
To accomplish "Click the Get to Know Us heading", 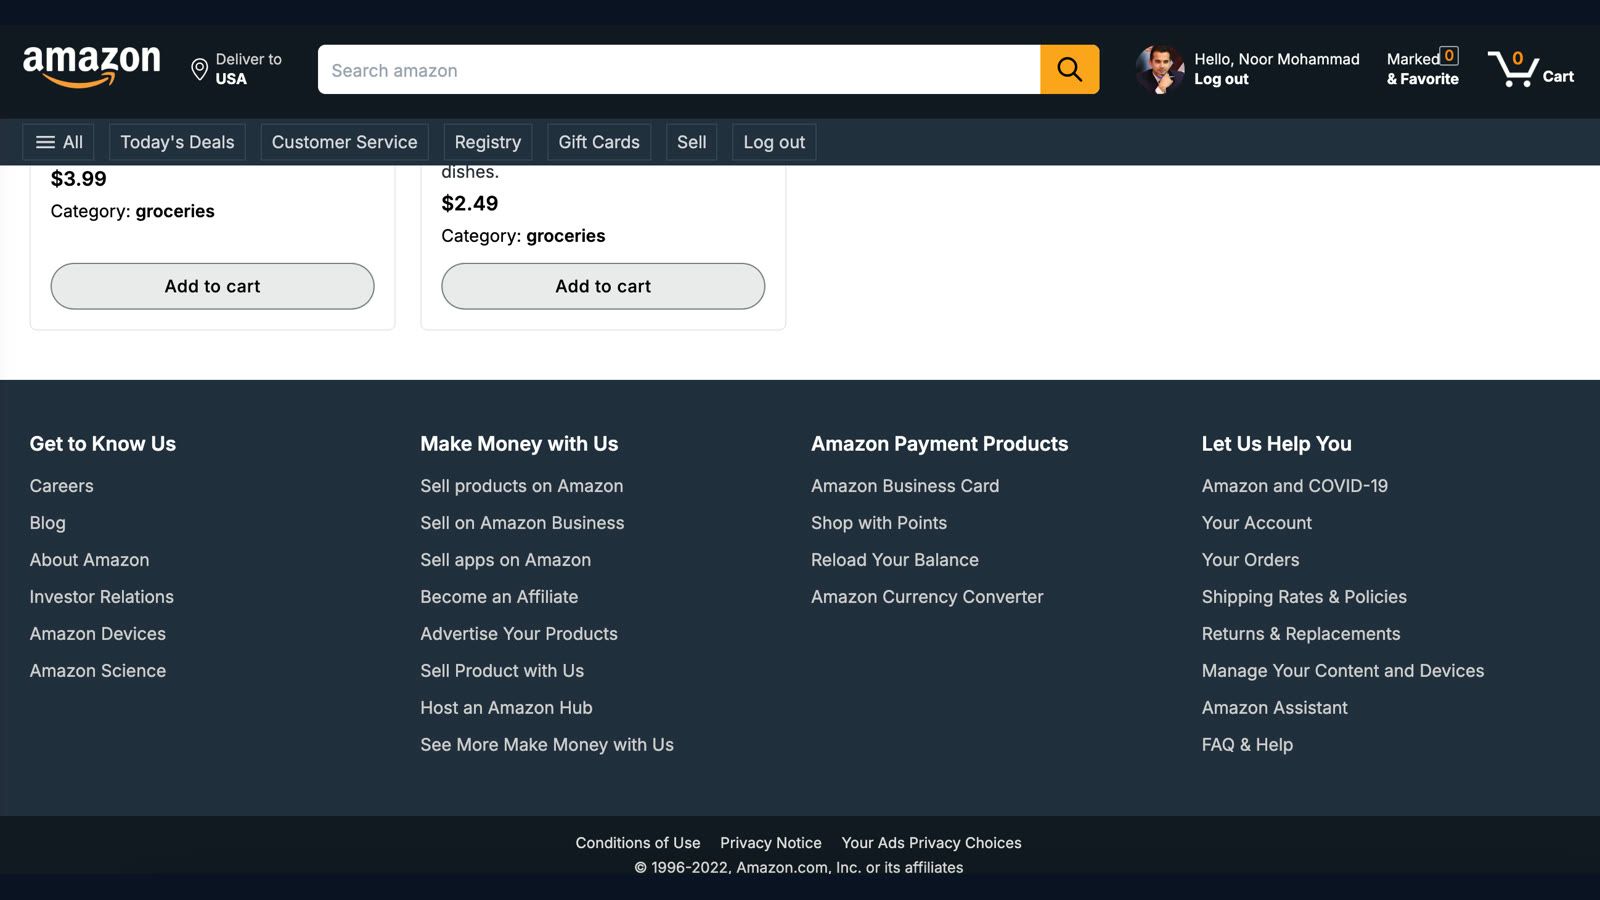I will [x=102, y=444].
